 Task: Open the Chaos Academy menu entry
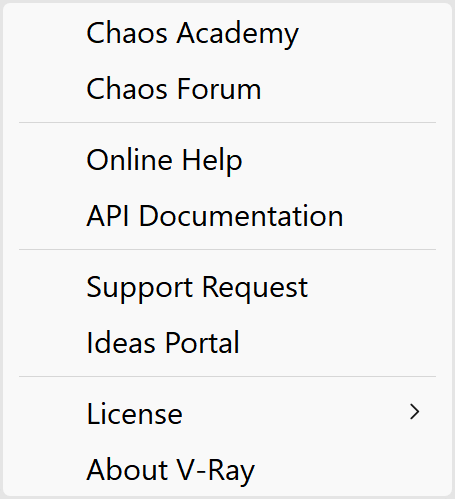click(x=227, y=33)
